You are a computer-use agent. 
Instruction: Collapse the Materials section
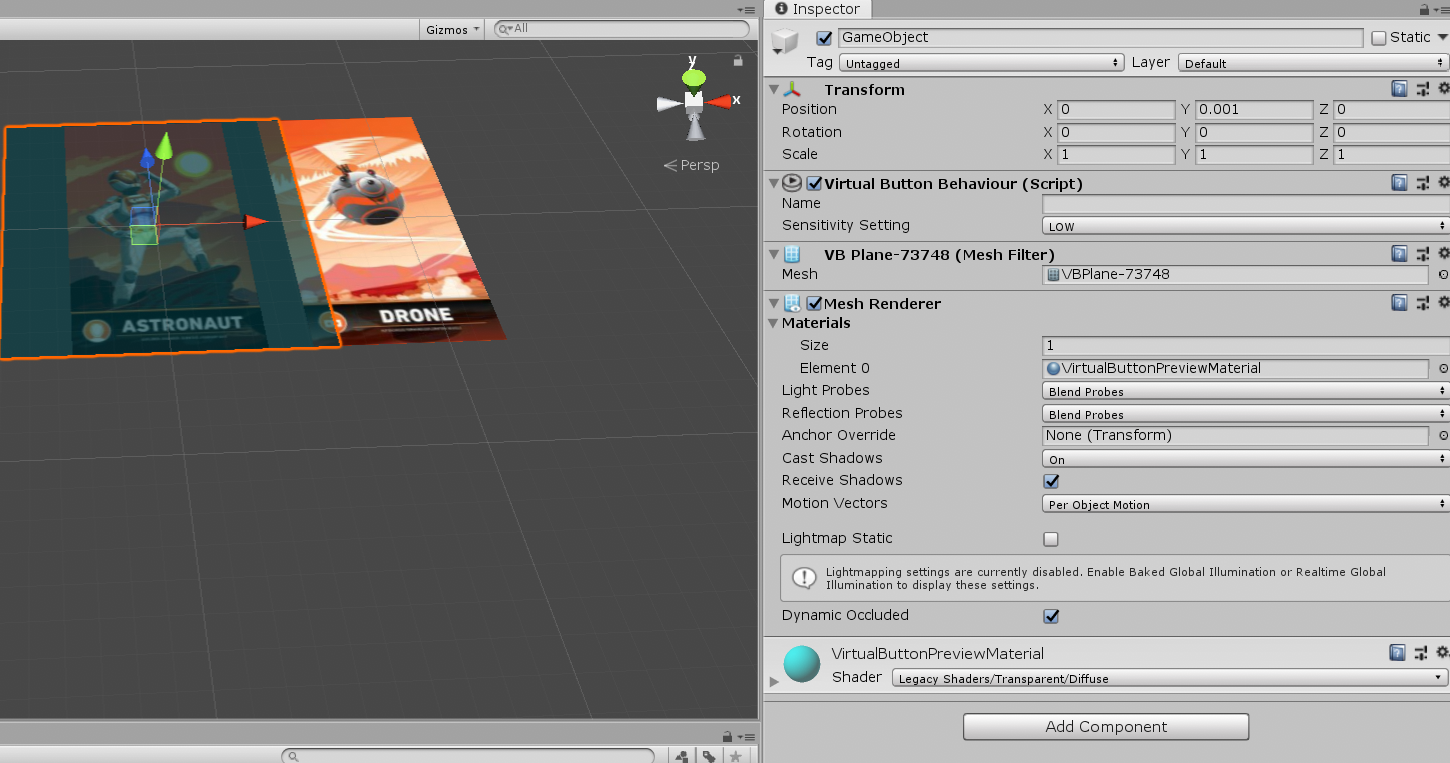click(774, 323)
